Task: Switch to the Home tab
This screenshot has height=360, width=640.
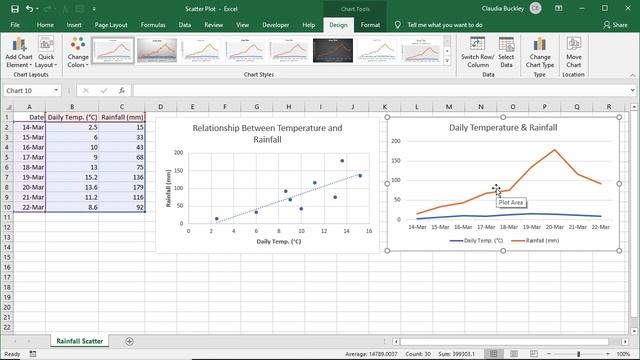Action: coord(45,25)
